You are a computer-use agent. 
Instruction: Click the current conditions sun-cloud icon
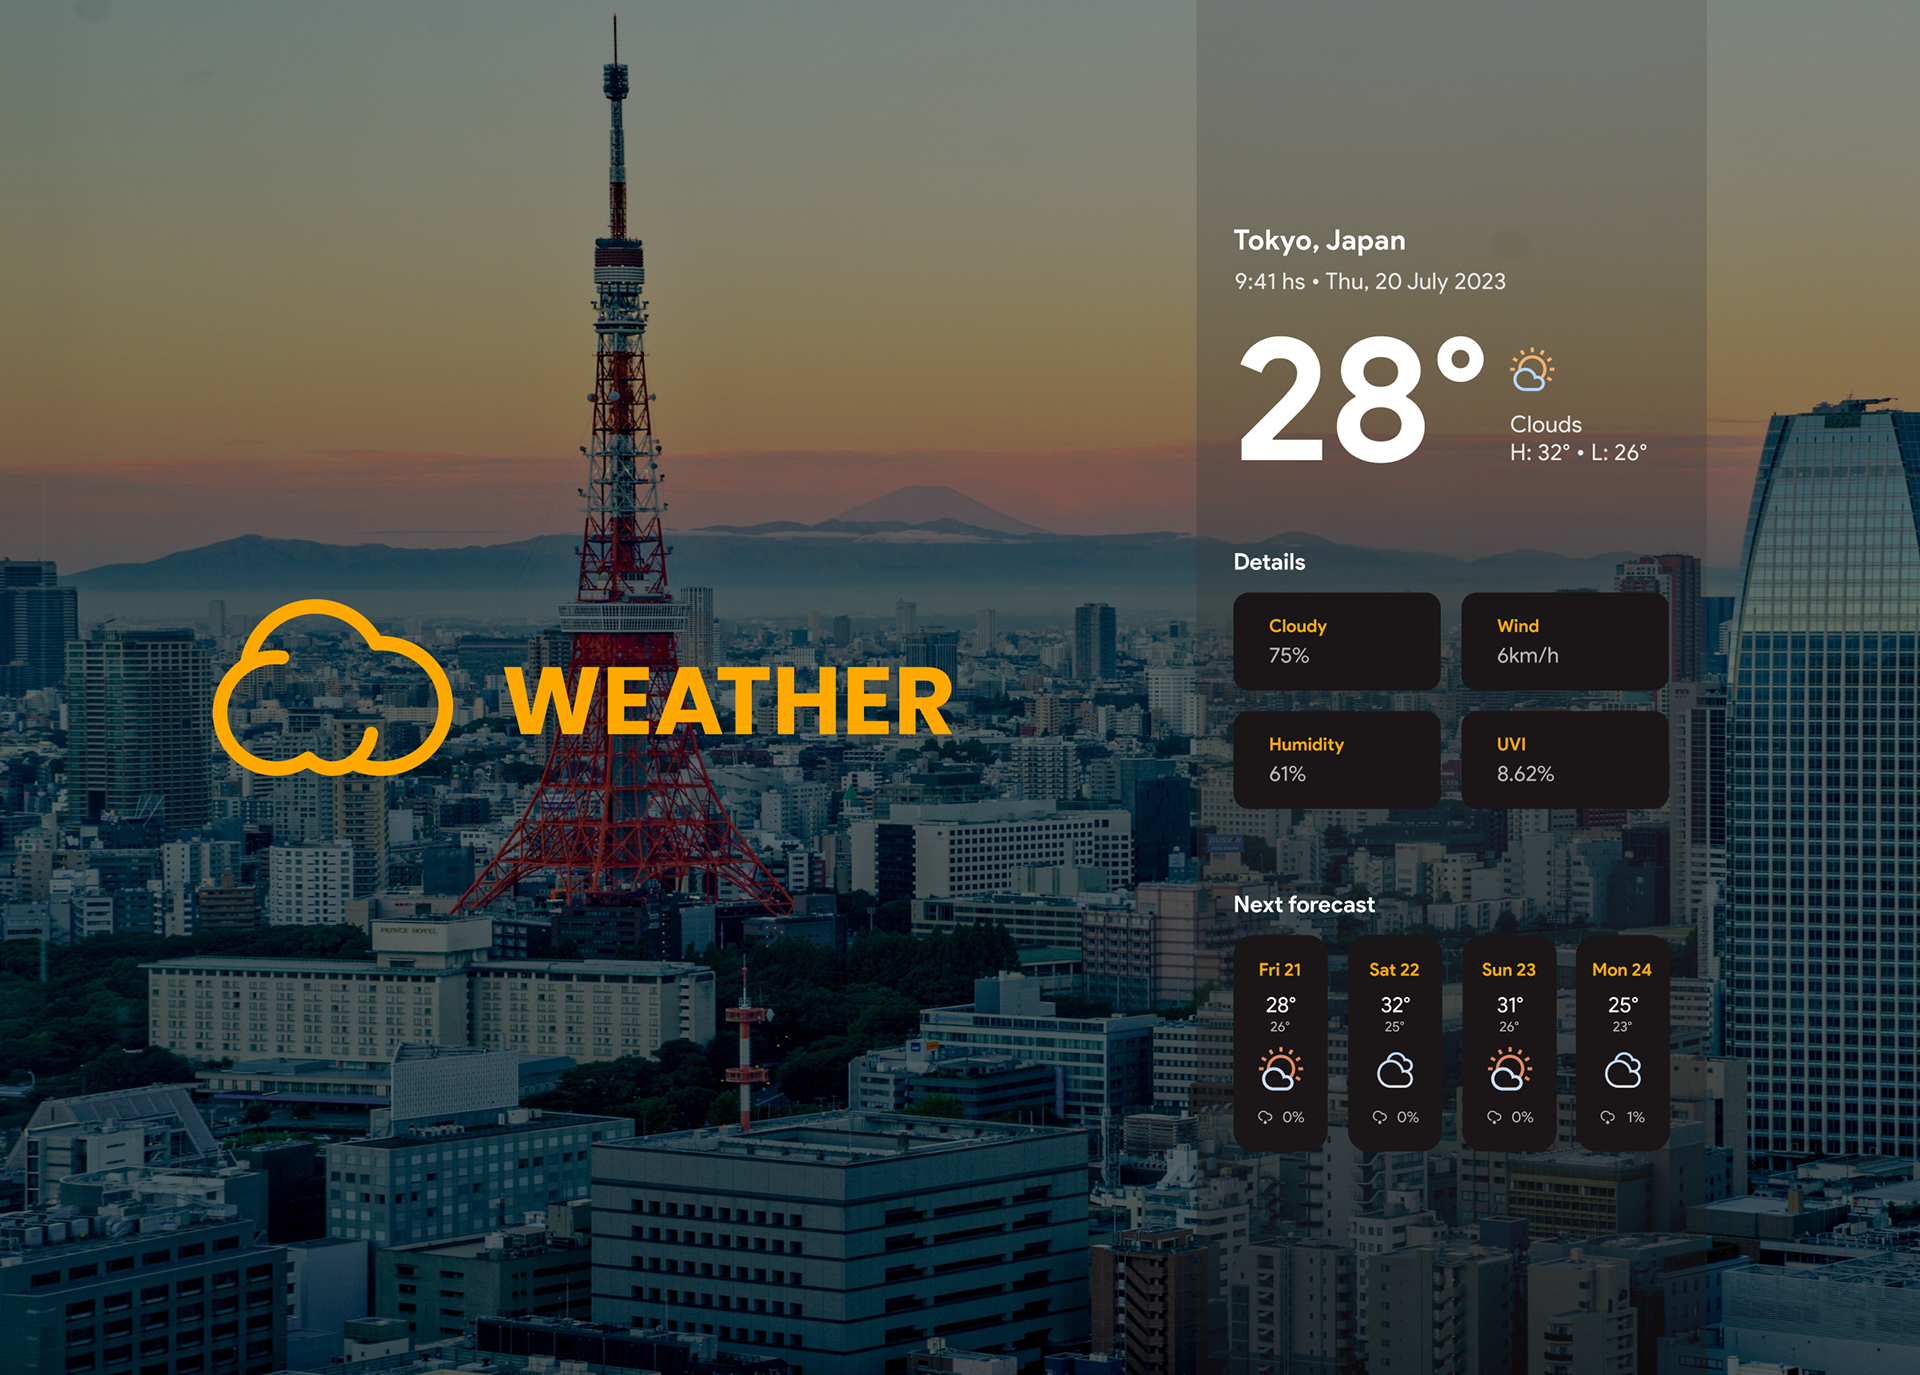click(x=1531, y=370)
